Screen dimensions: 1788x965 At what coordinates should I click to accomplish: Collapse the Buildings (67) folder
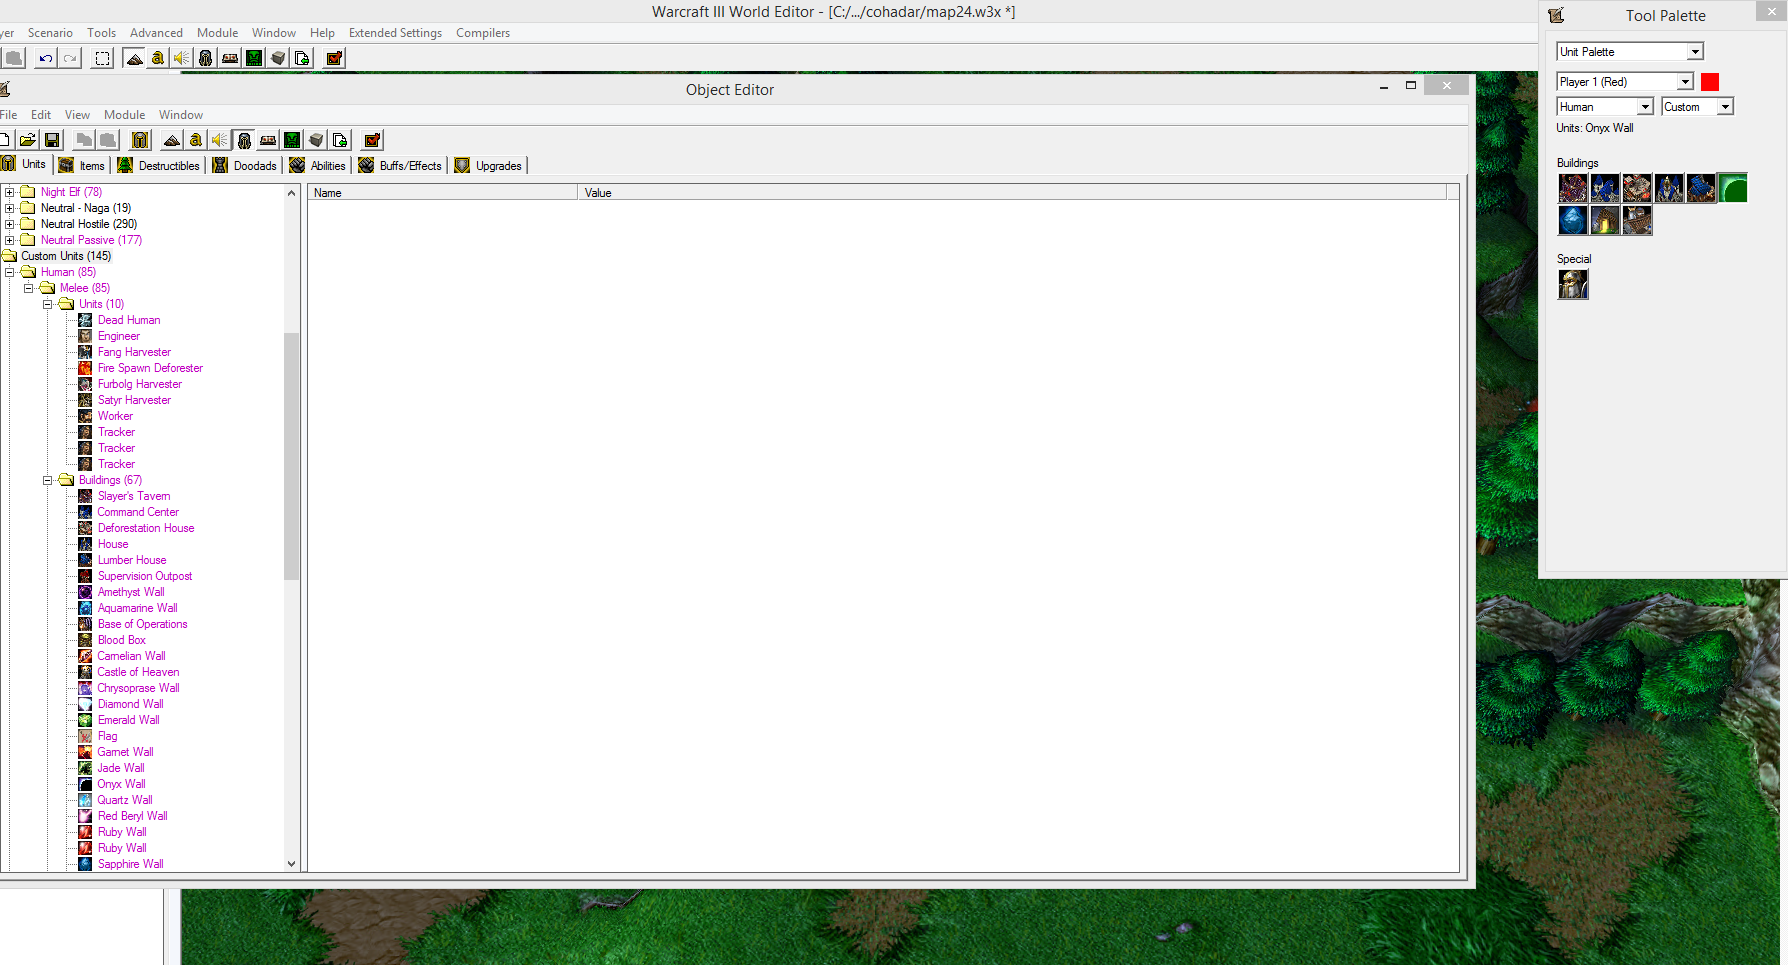(47, 480)
